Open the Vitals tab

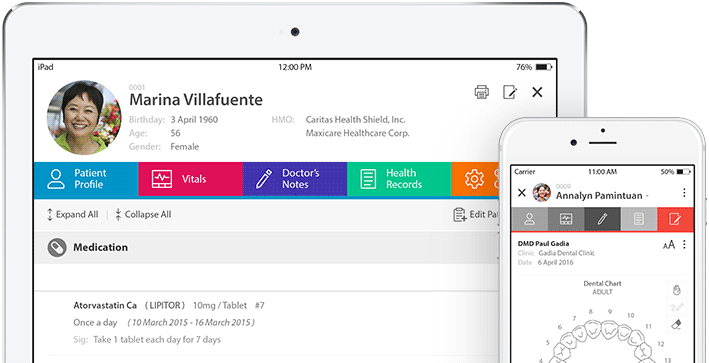coord(190,179)
